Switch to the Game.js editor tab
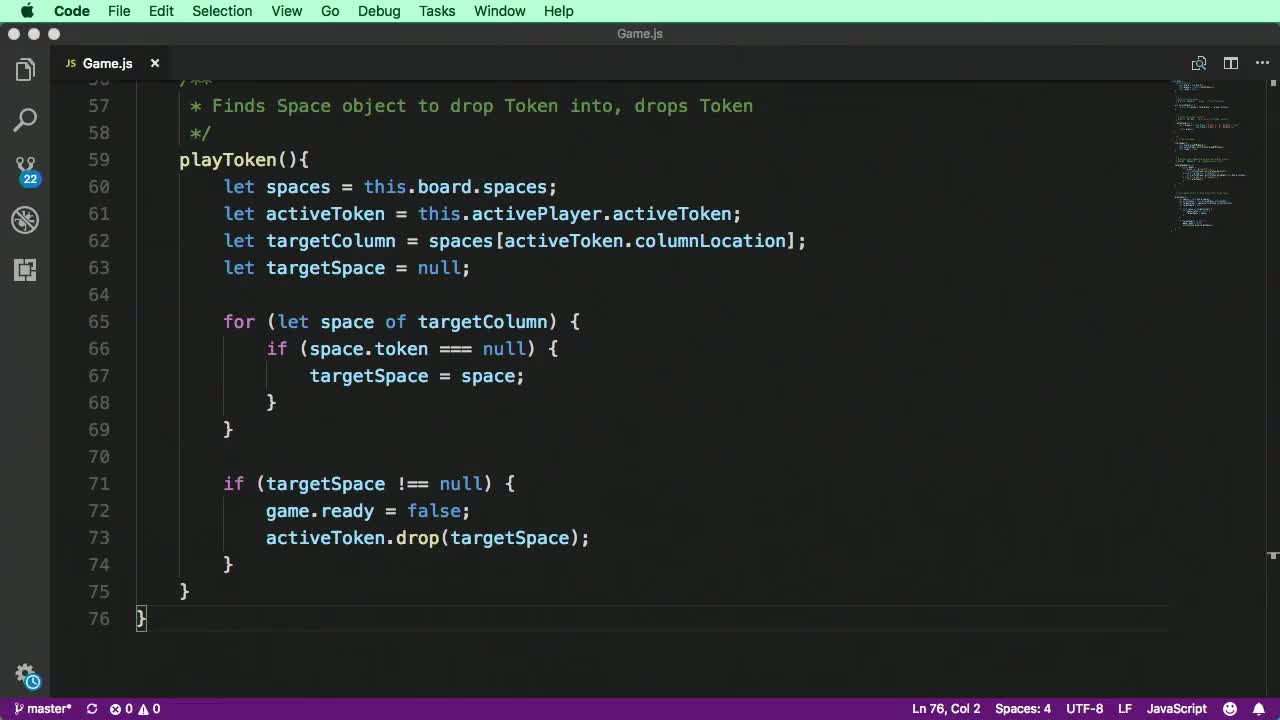This screenshot has height=720, width=1280. 107,63
